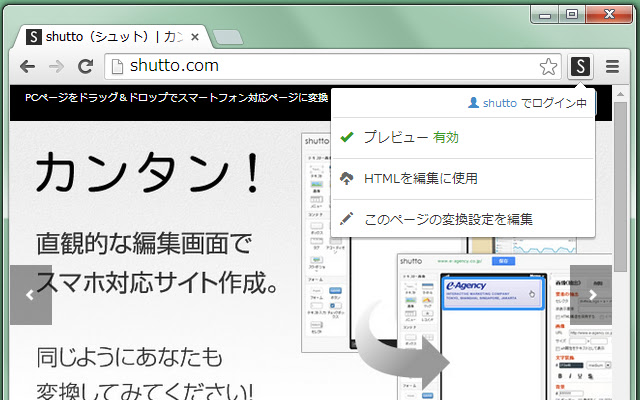The width and height of the screenshot is (640, 400).
Task: Click the user silhouette icon in popup
Action: [x=473, y=103]
